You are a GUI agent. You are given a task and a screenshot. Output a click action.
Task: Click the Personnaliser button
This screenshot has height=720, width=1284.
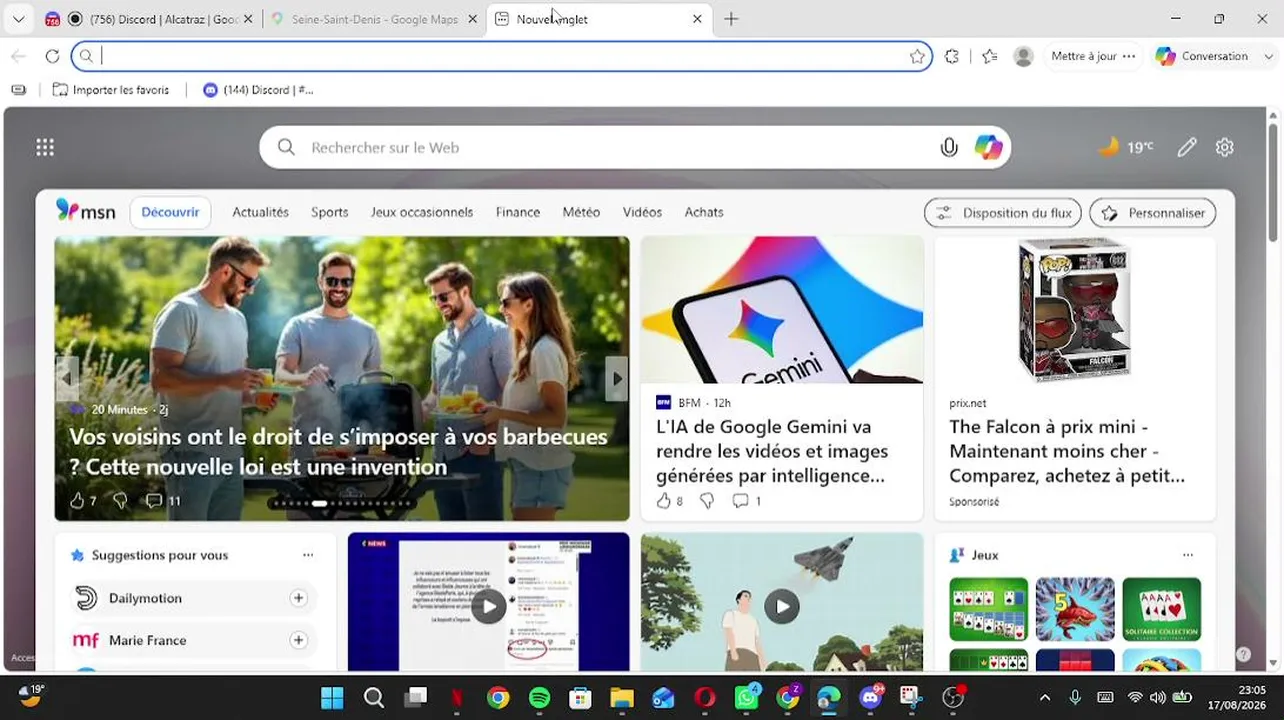point(1153,212)
